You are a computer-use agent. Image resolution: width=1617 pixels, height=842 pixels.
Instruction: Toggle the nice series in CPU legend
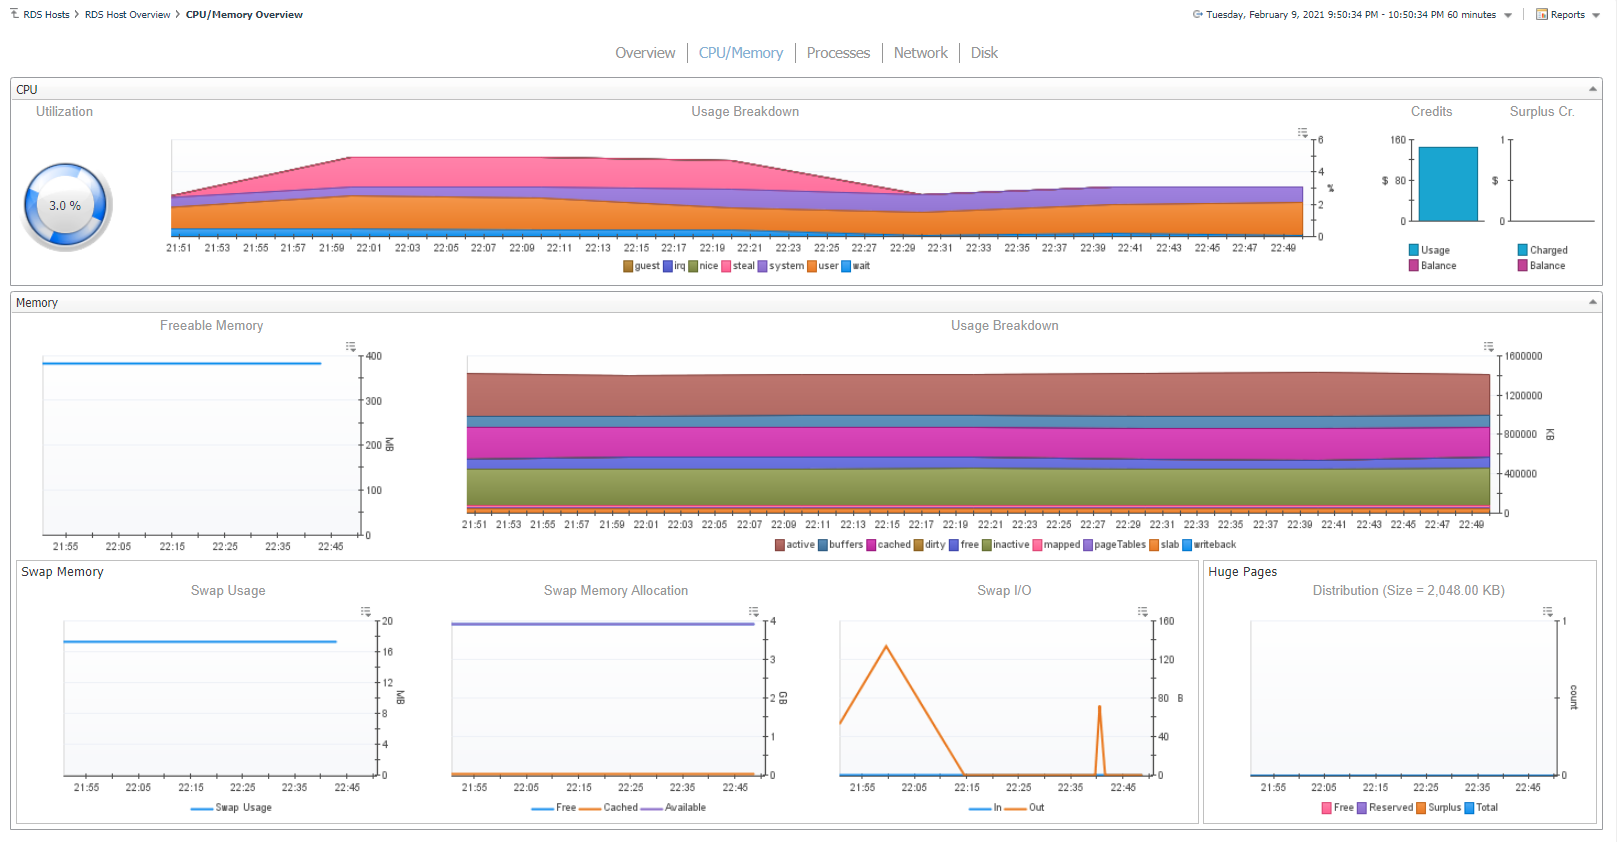pyautogui.click(x=703, y=266)
